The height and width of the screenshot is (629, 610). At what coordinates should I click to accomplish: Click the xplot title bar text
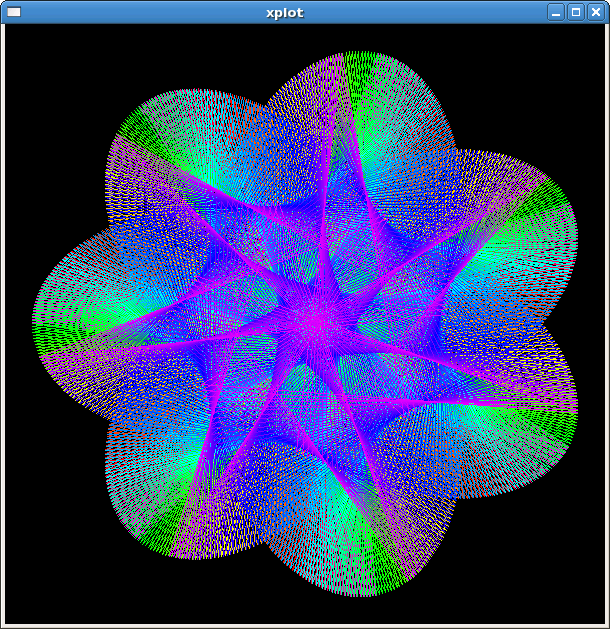point(285,13)
